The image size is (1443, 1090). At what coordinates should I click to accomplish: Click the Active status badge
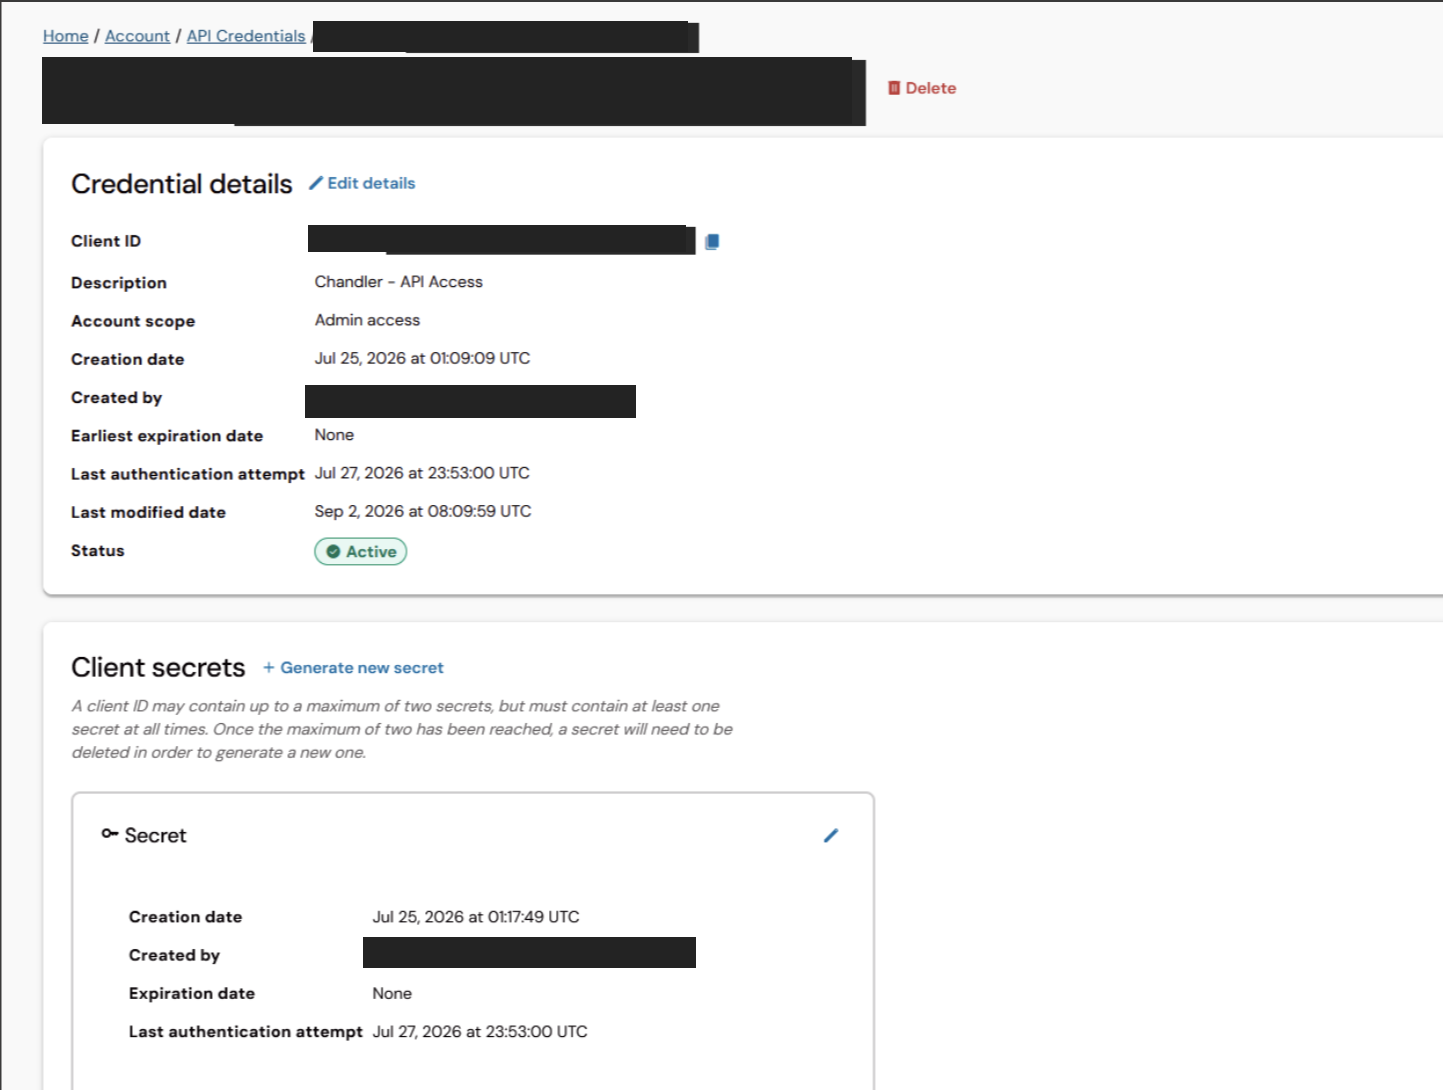coord(360,551)
